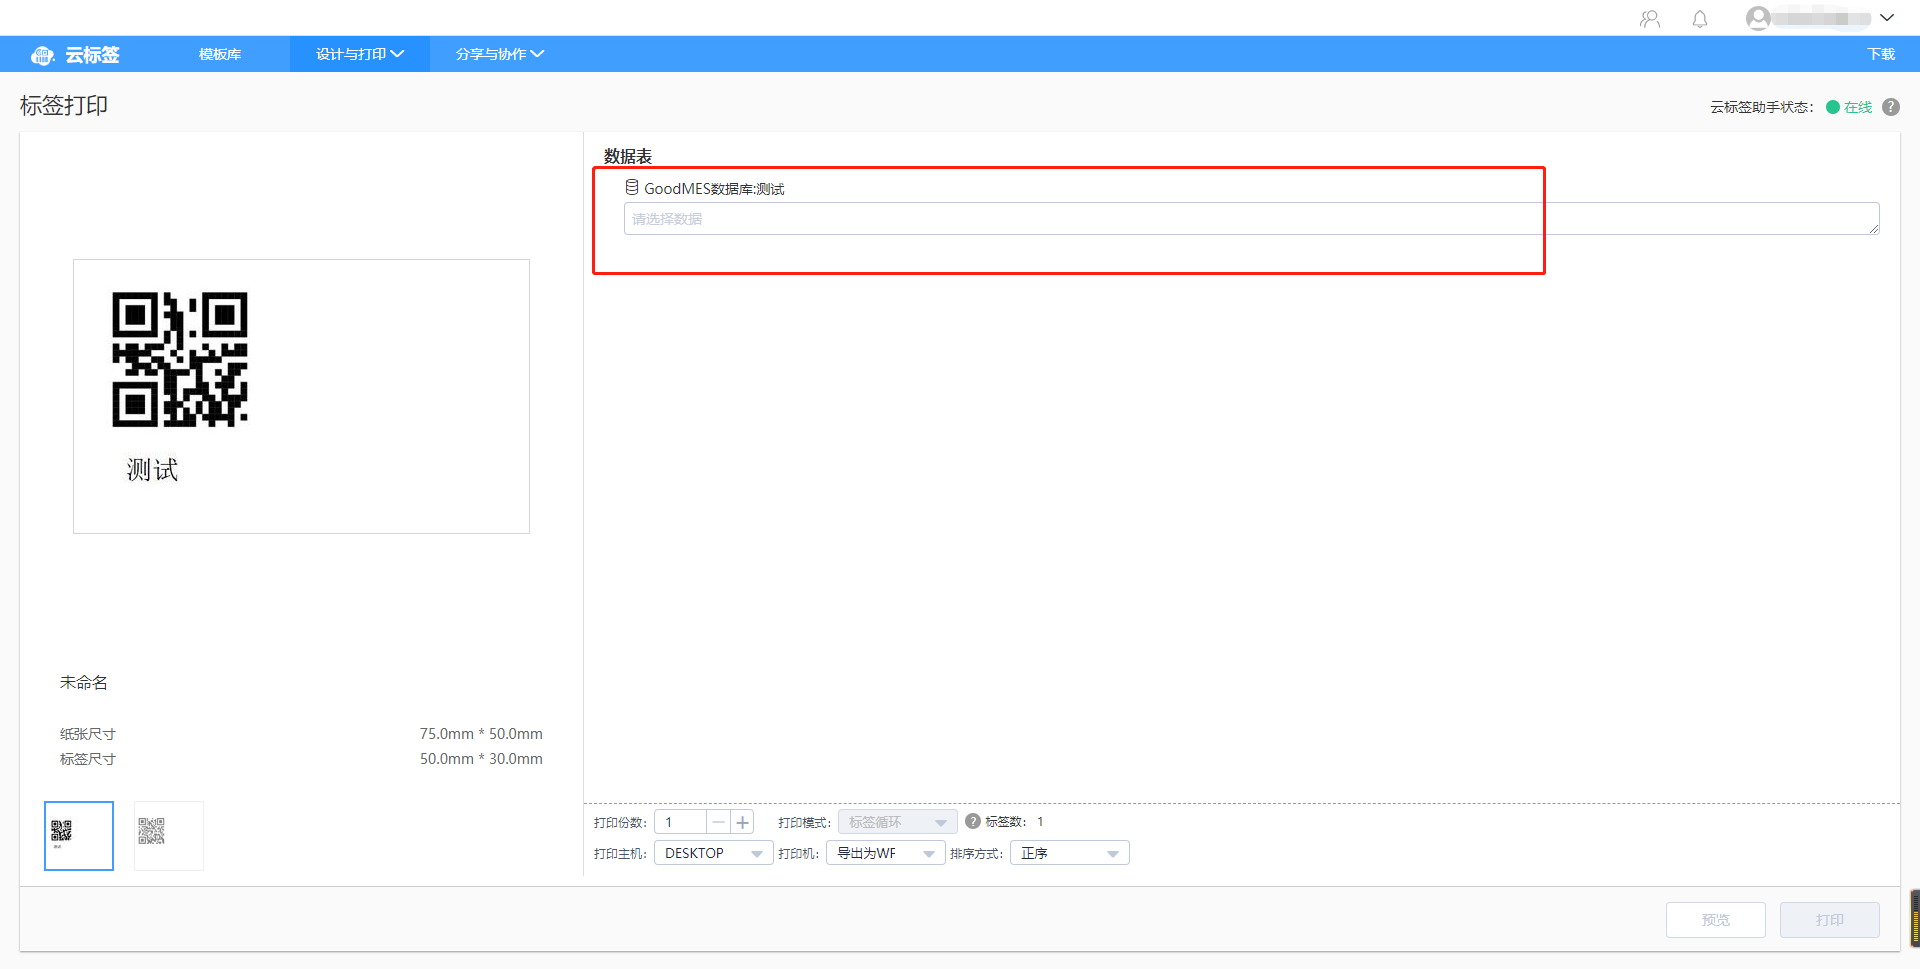Expand the user account chevron
1920x969 pixels.
[1887, 18]
